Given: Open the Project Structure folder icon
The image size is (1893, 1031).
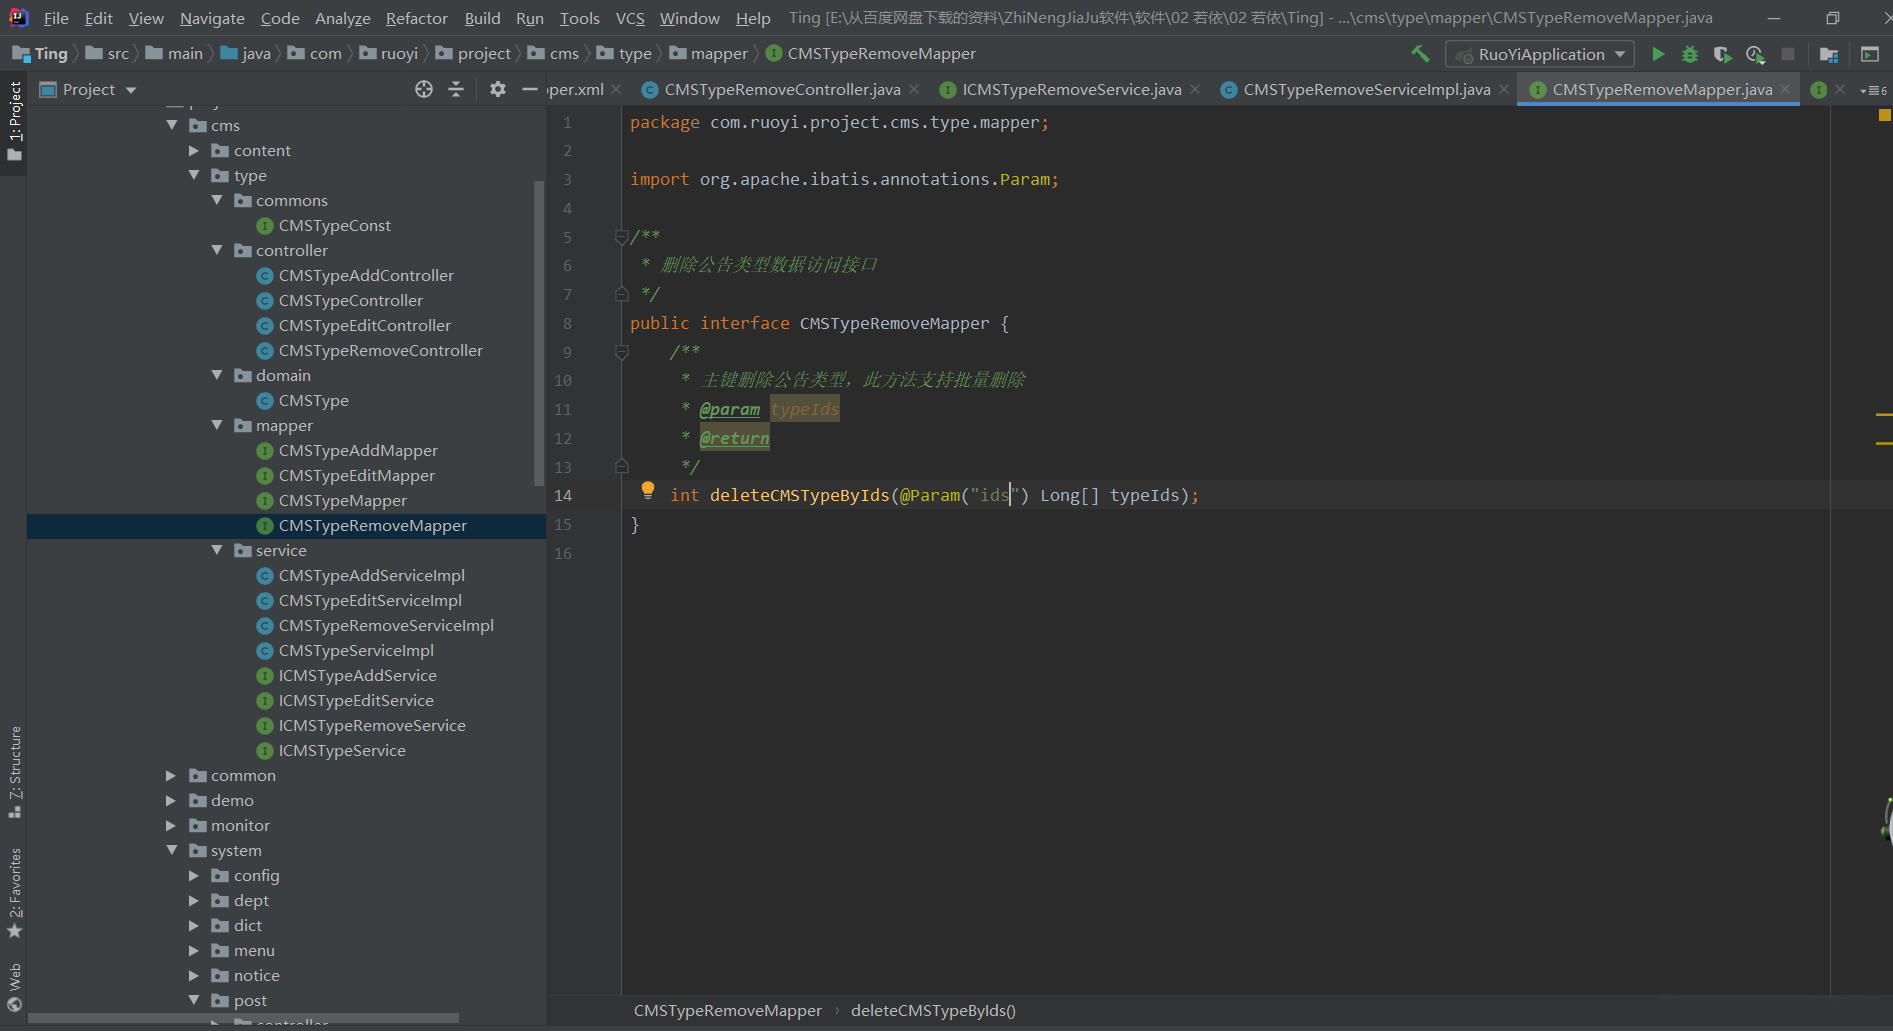Looking at the screenshot, I should click(1829, 54).
